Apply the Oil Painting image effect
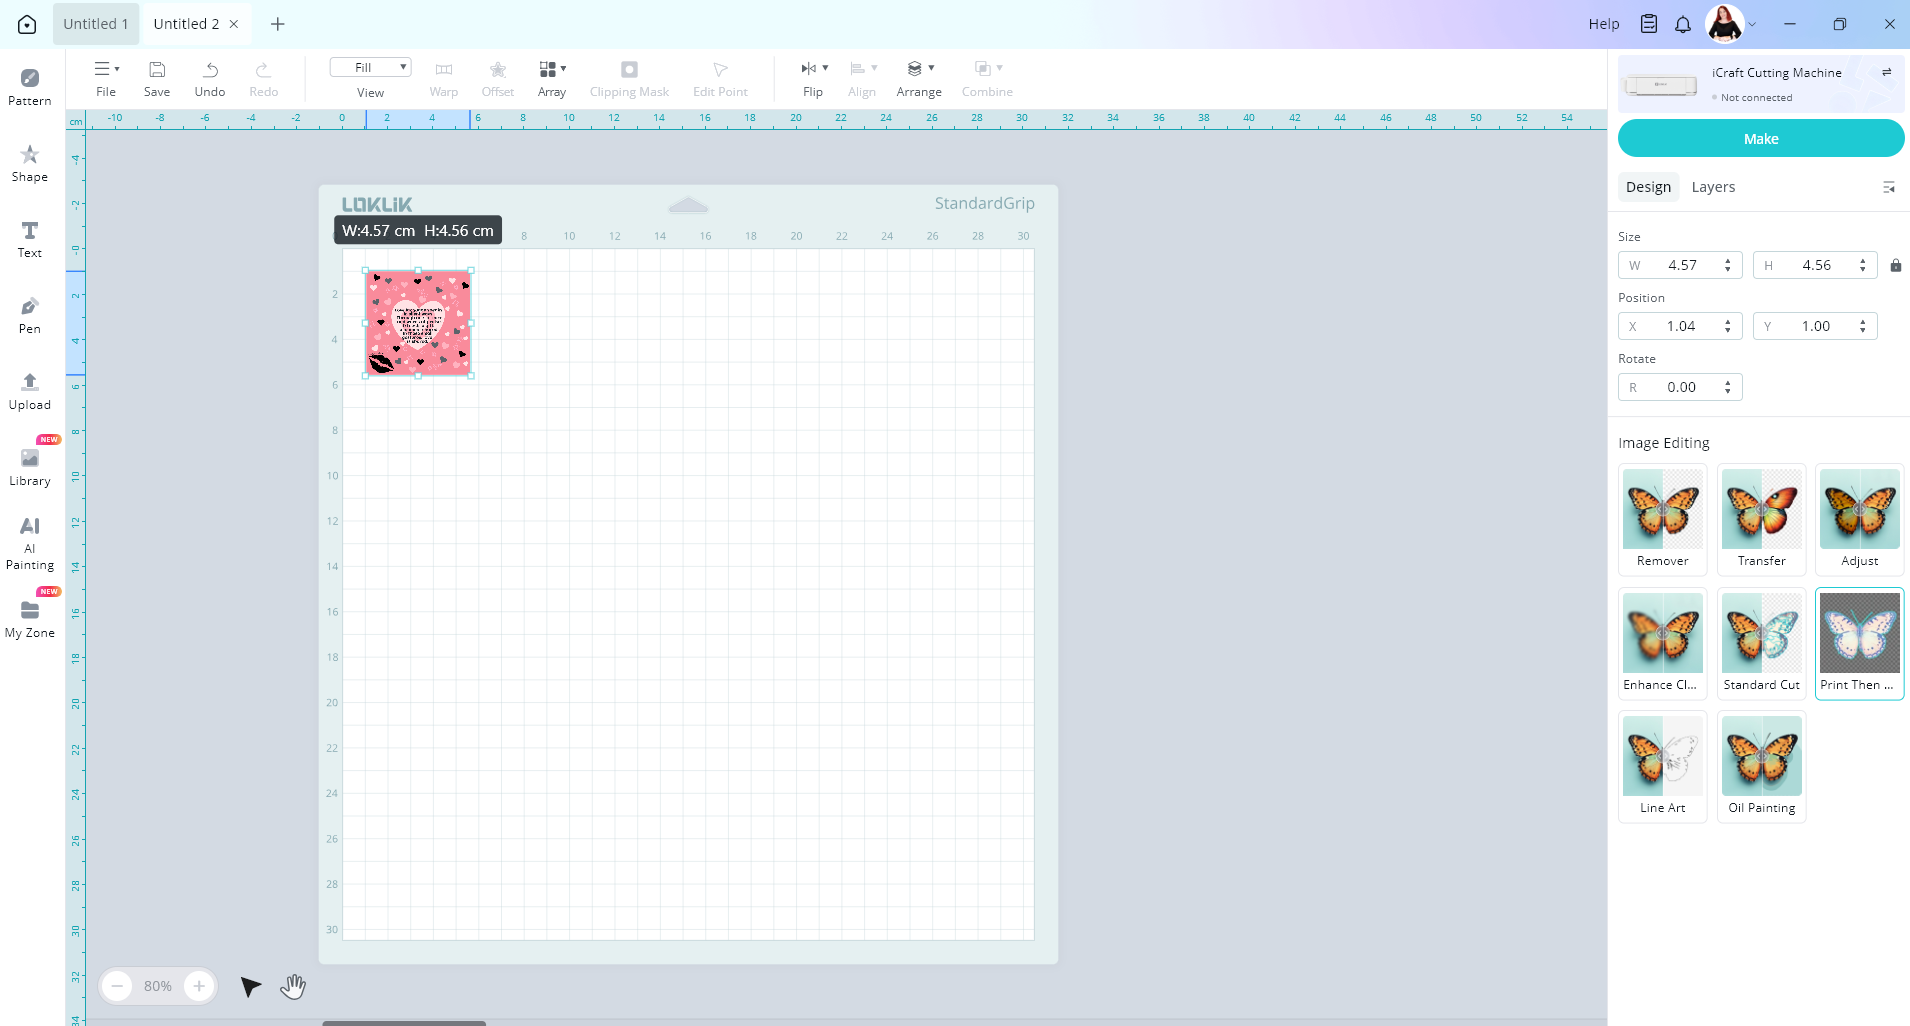This screenshot has height=1026, width=1910. coord(1761,766)
